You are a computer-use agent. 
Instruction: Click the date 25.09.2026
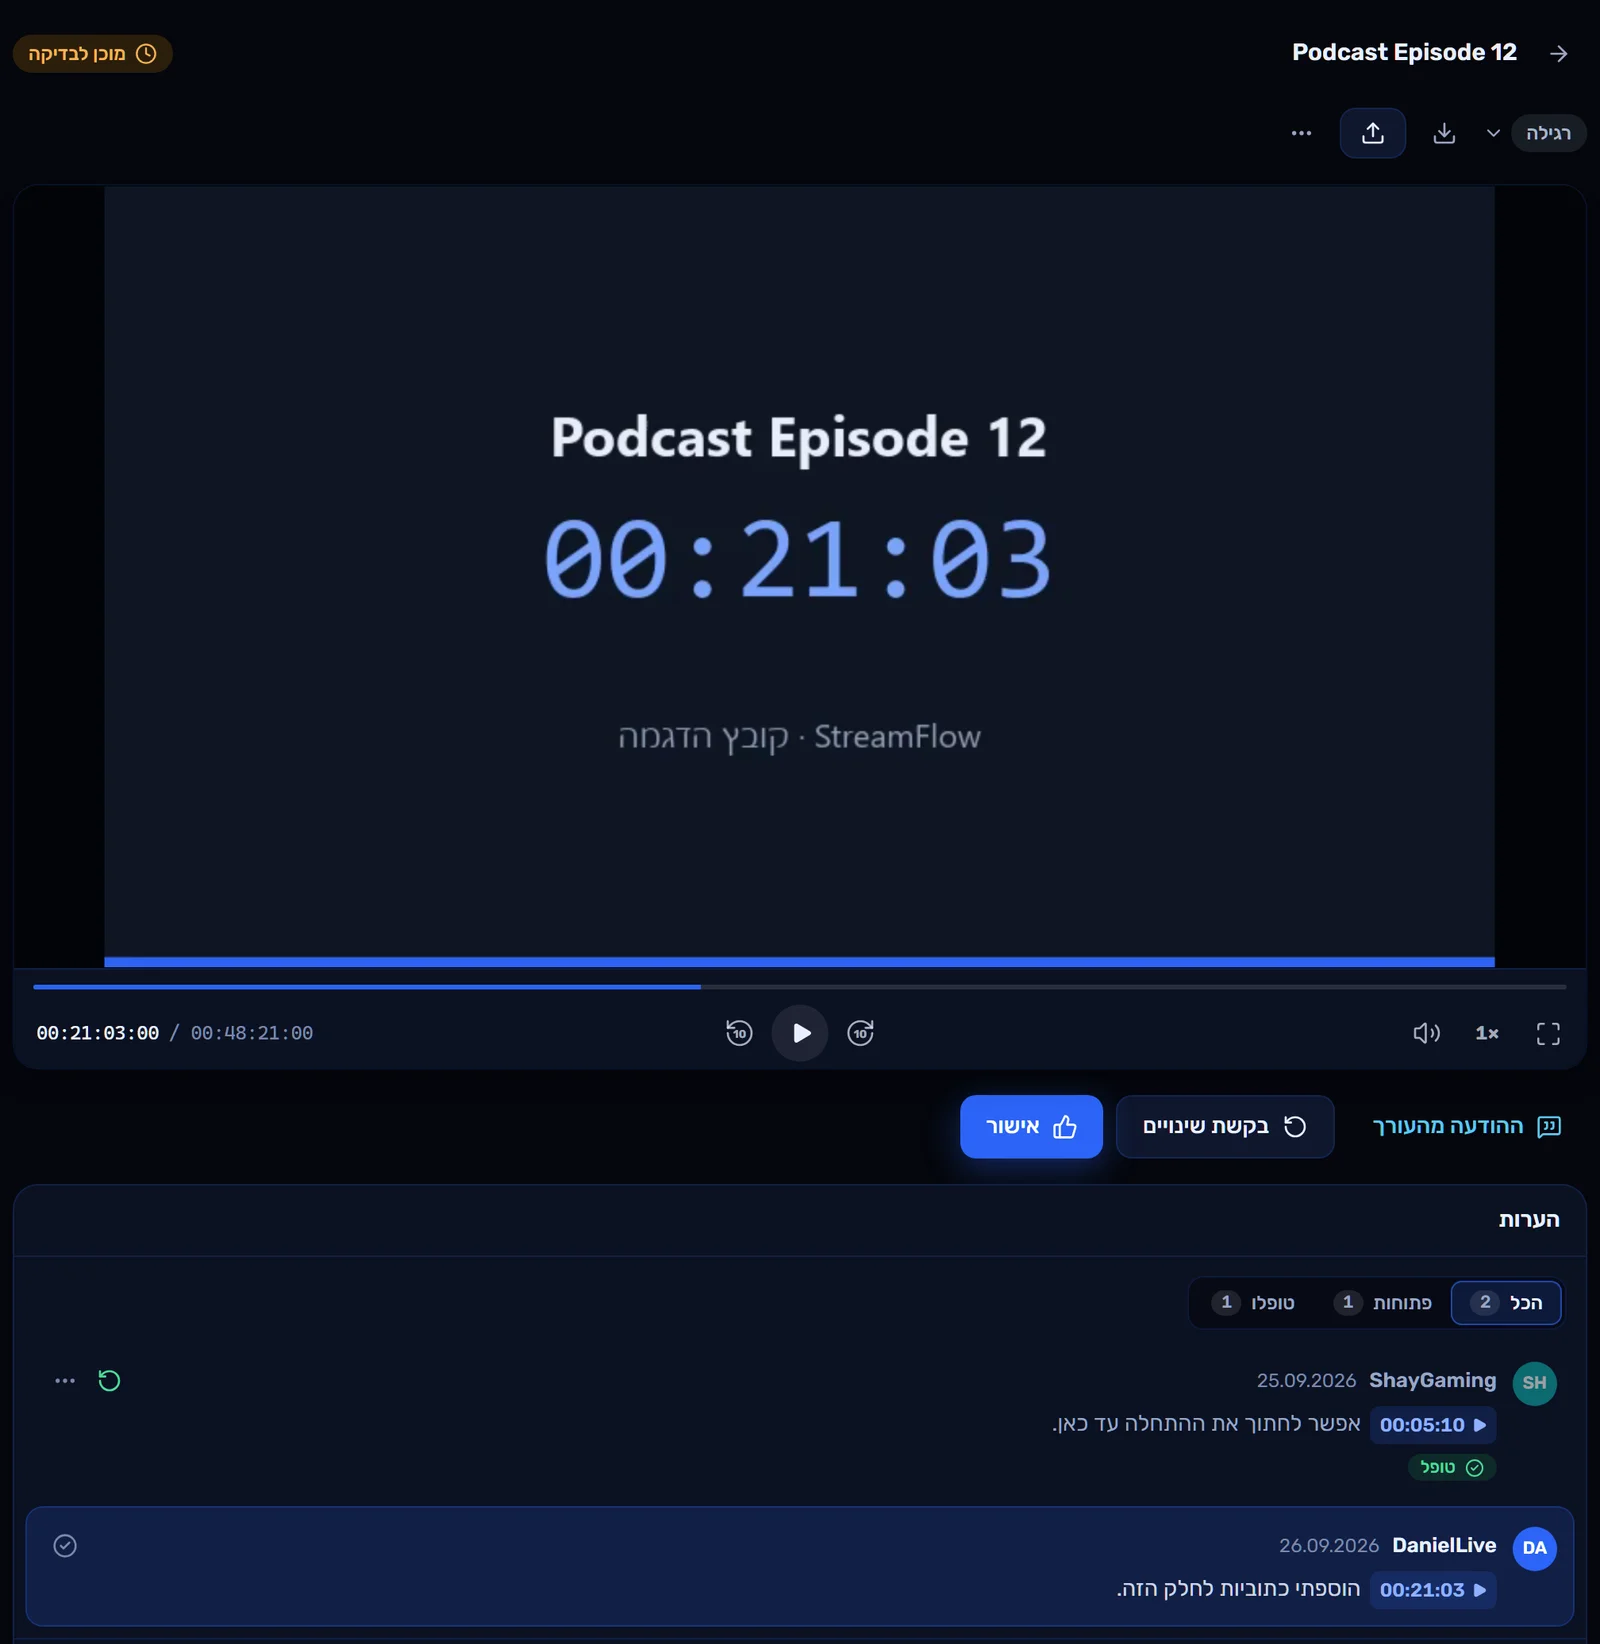[x=1306, y=1381]
